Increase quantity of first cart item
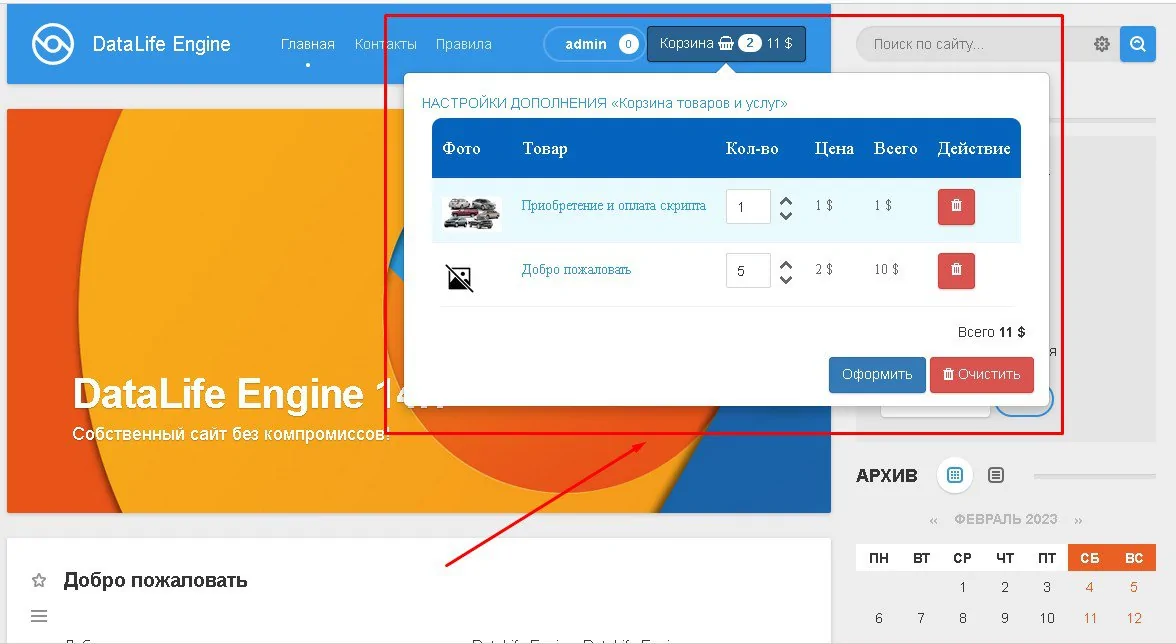1176x644 pixels. coord(786,199)
